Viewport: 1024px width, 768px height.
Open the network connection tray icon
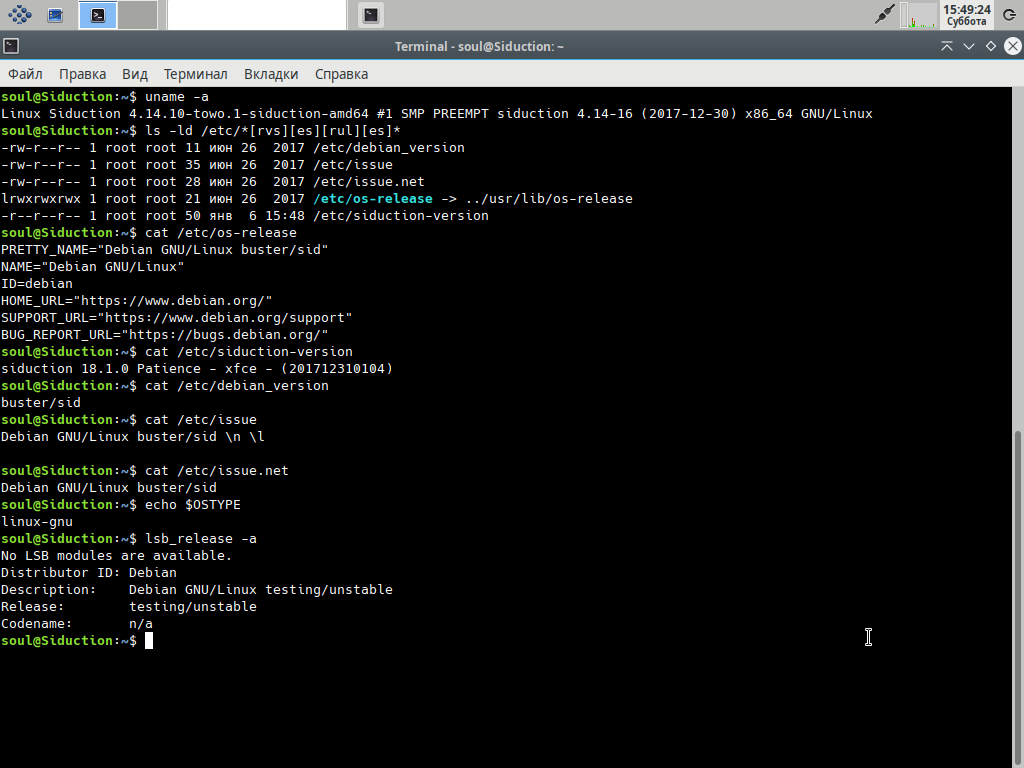884,14
